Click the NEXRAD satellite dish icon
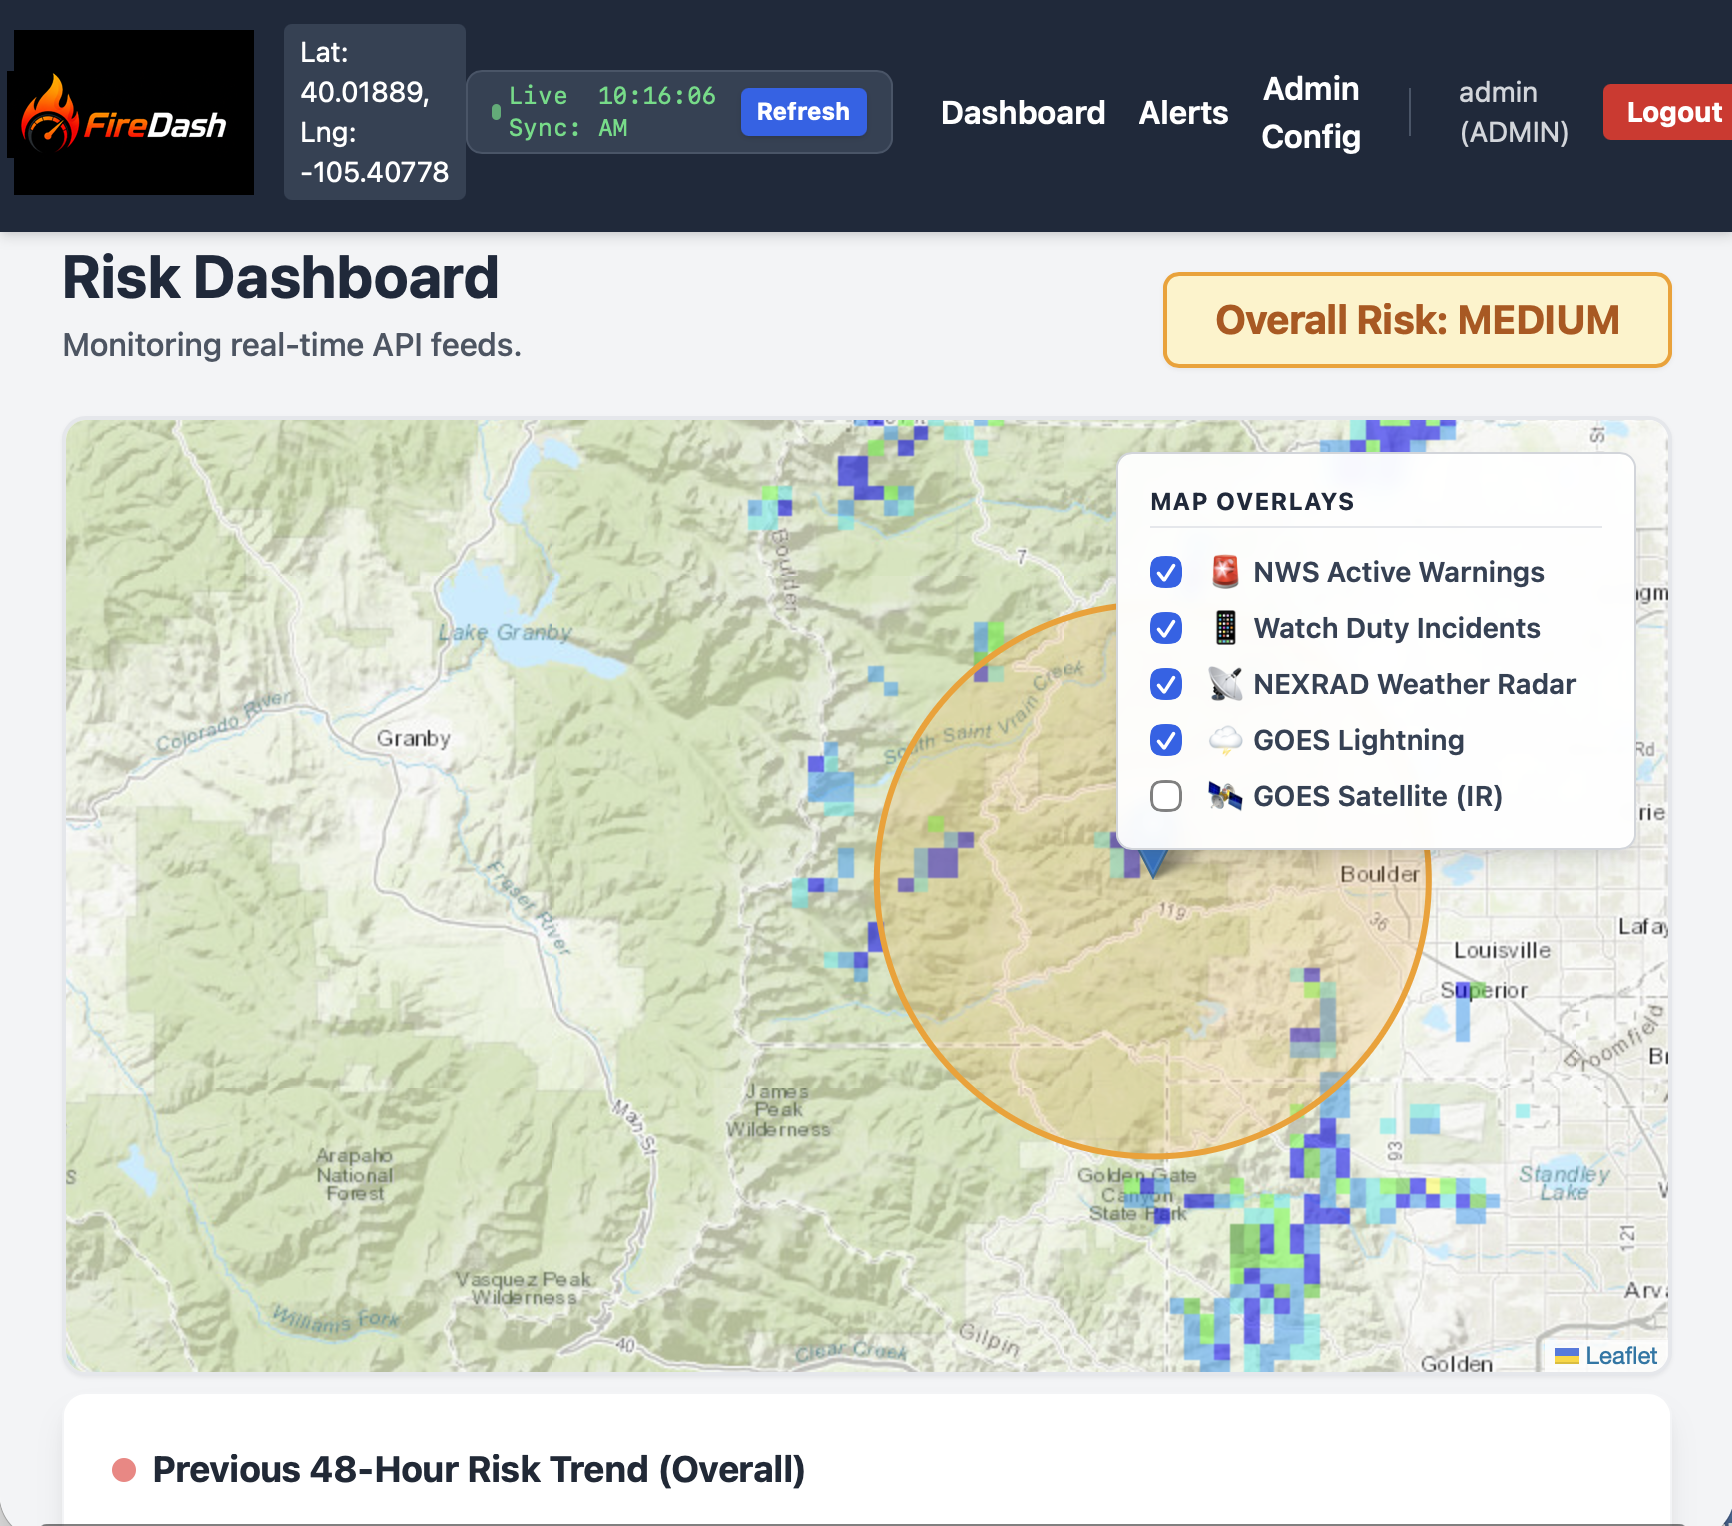The width and height of the screenshot is (1732, 1526). coord(1225,684)
